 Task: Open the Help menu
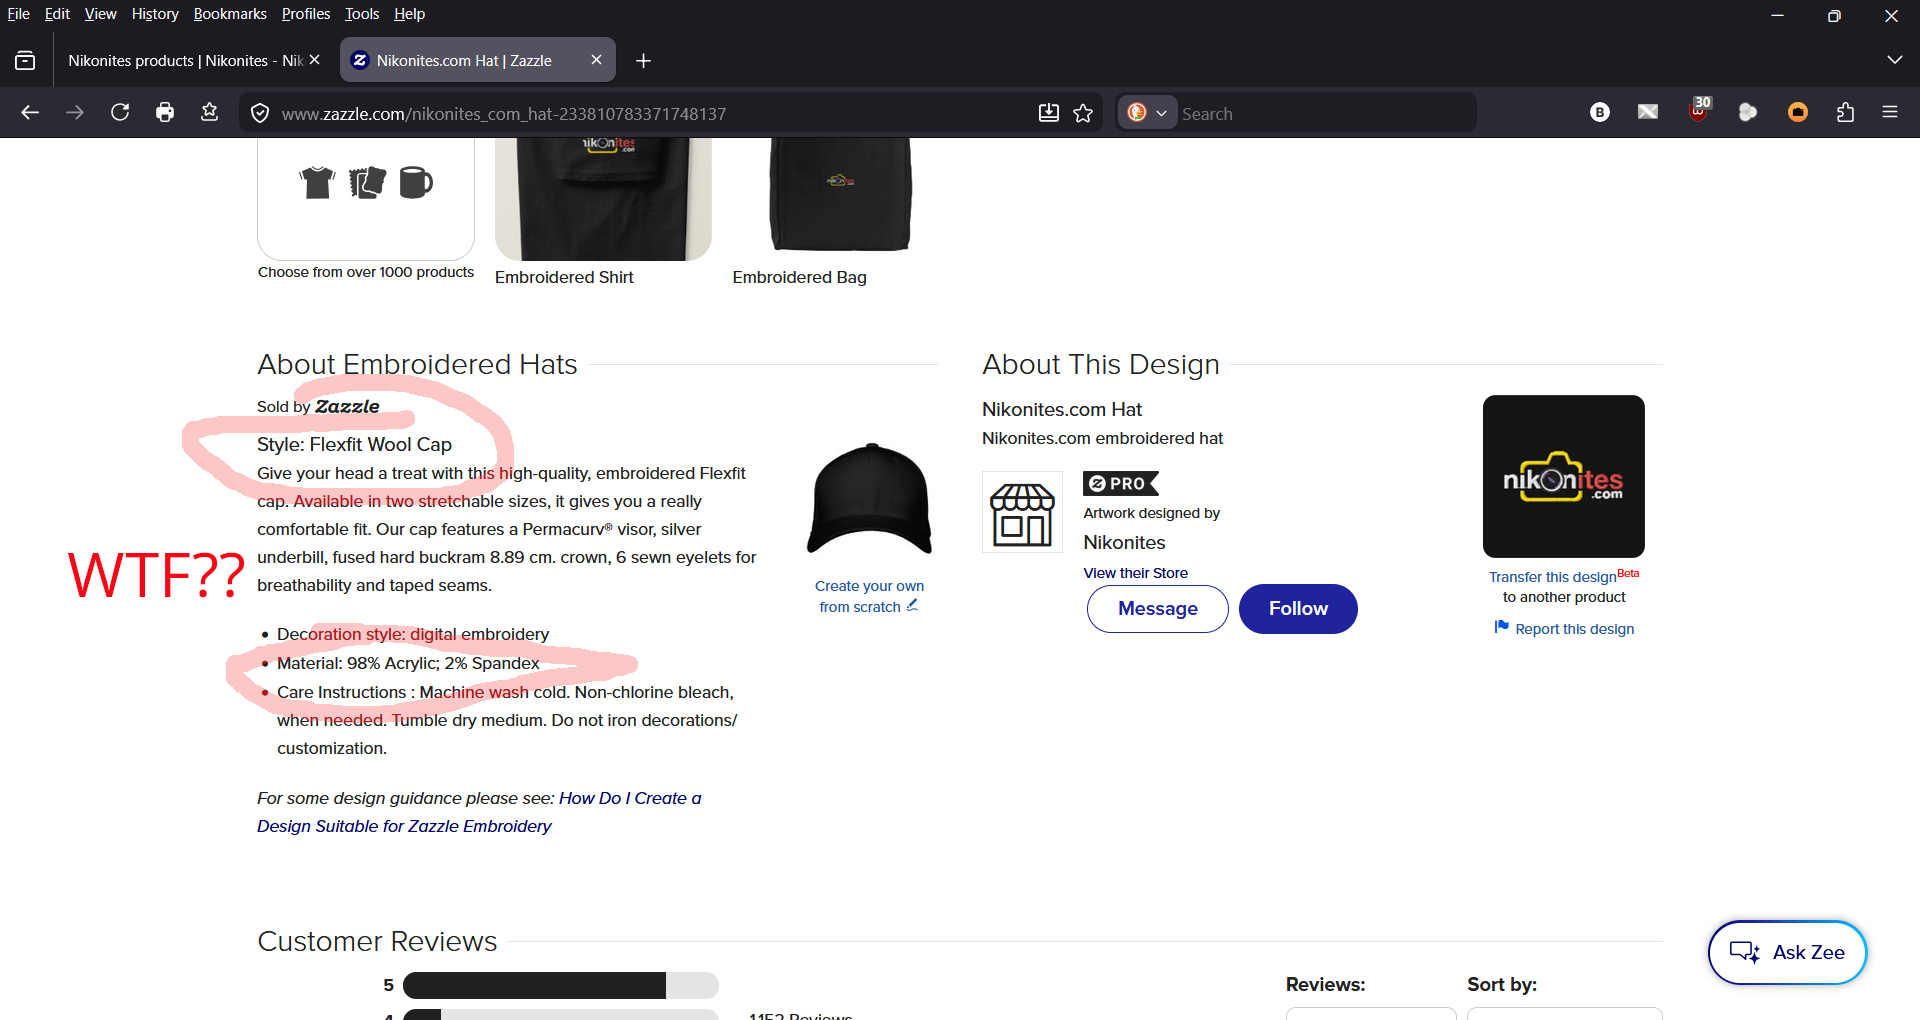point(409,14)
